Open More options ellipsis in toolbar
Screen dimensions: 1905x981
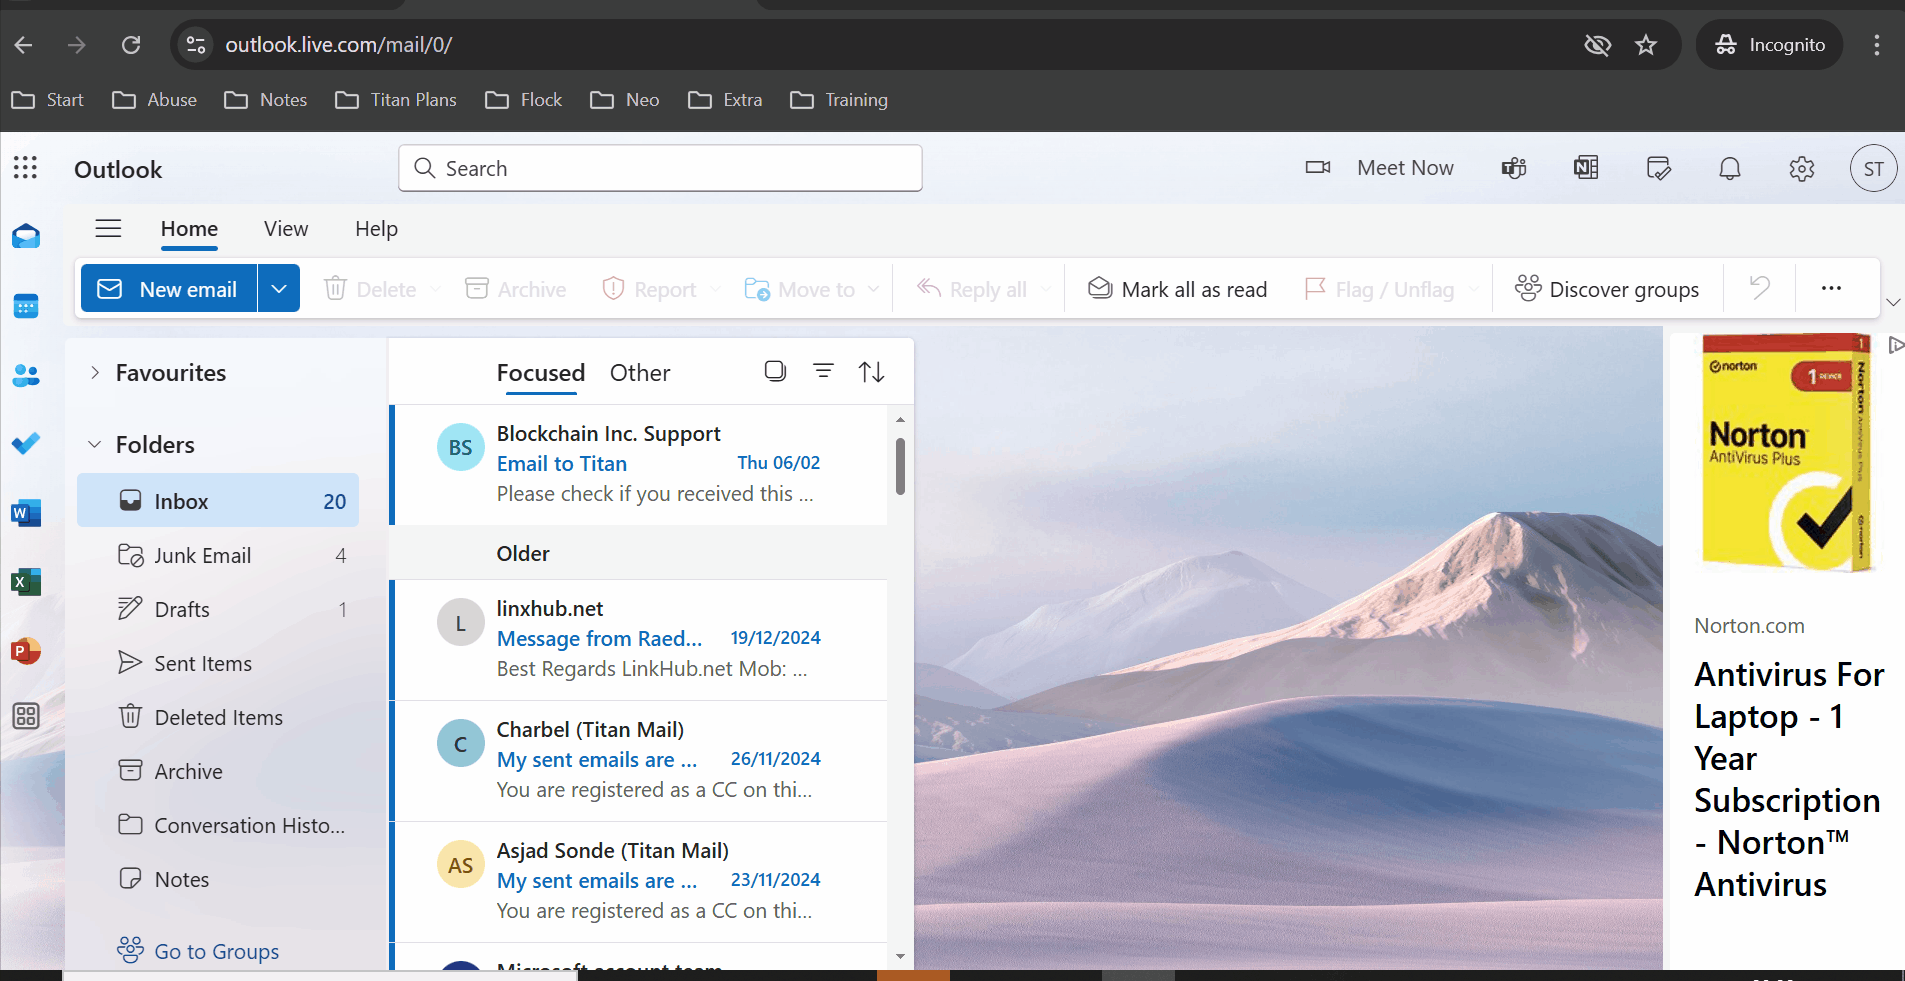click(1831, 288)
